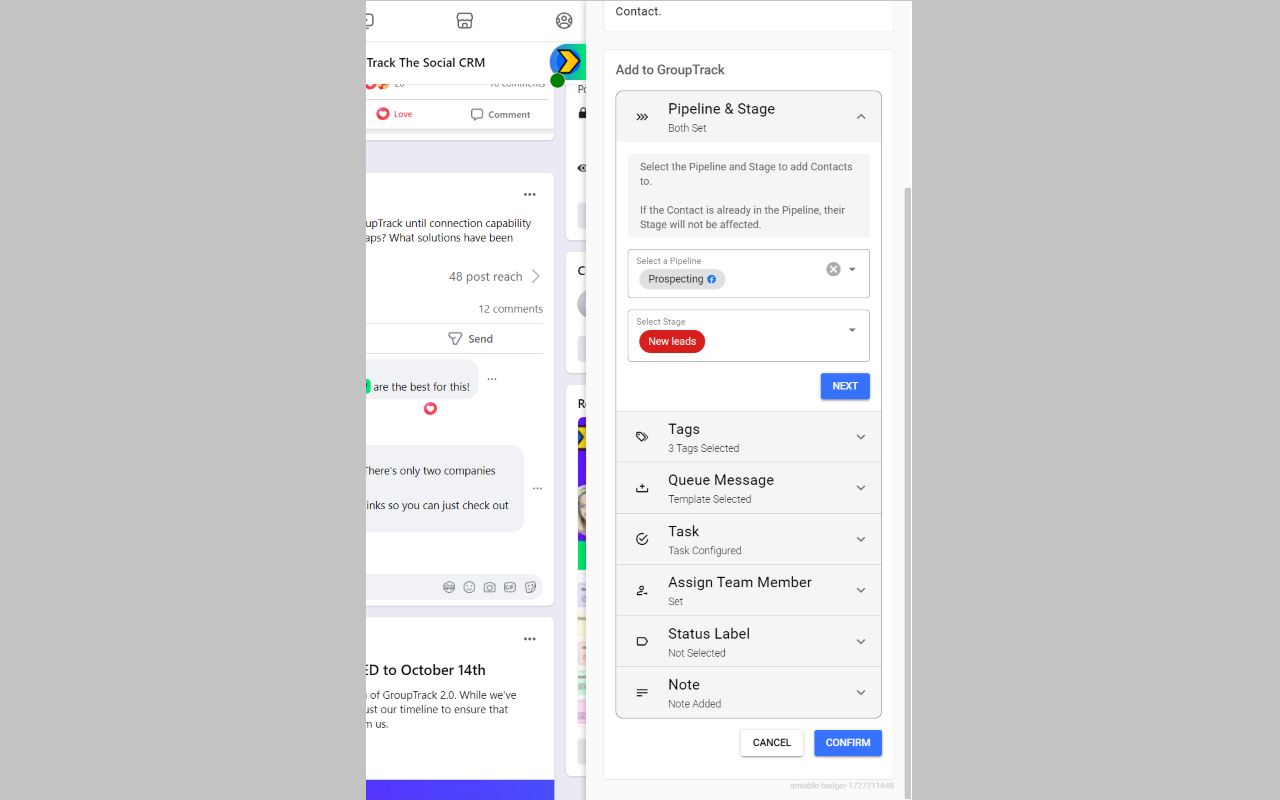
Task: Click the sticker icon in comment box
Action: click(x=531, y=587)
